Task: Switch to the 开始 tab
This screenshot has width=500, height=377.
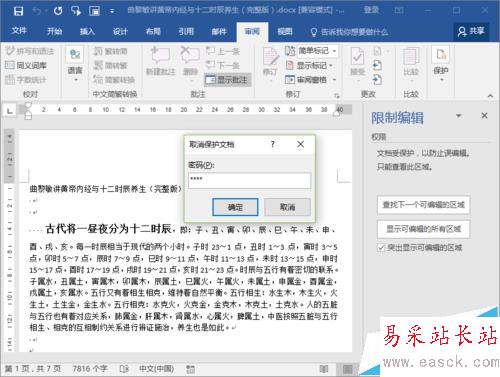Action: pos(54,31)
